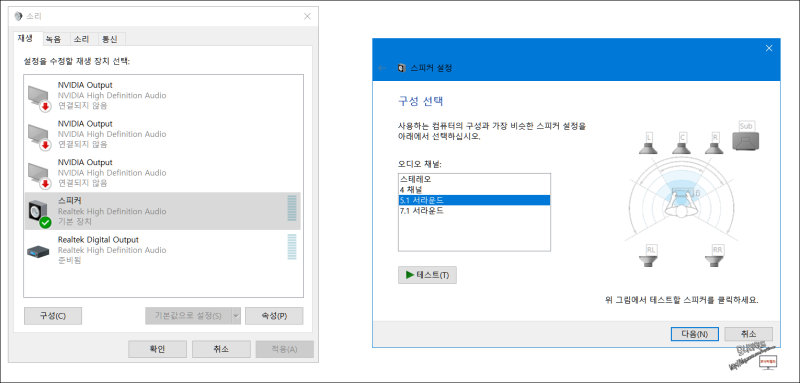Click the second NVIDIA Output monitor icon
This screenshot has height=383, width=800.
coord(39,136)
